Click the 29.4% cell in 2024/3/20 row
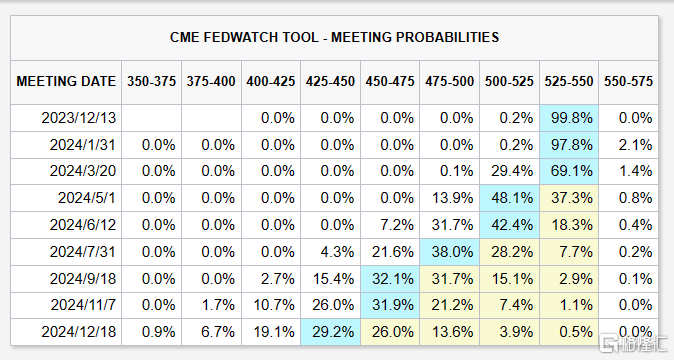This screenshot has width=674, height=360. pyautogui.click(x=509, y=171)
